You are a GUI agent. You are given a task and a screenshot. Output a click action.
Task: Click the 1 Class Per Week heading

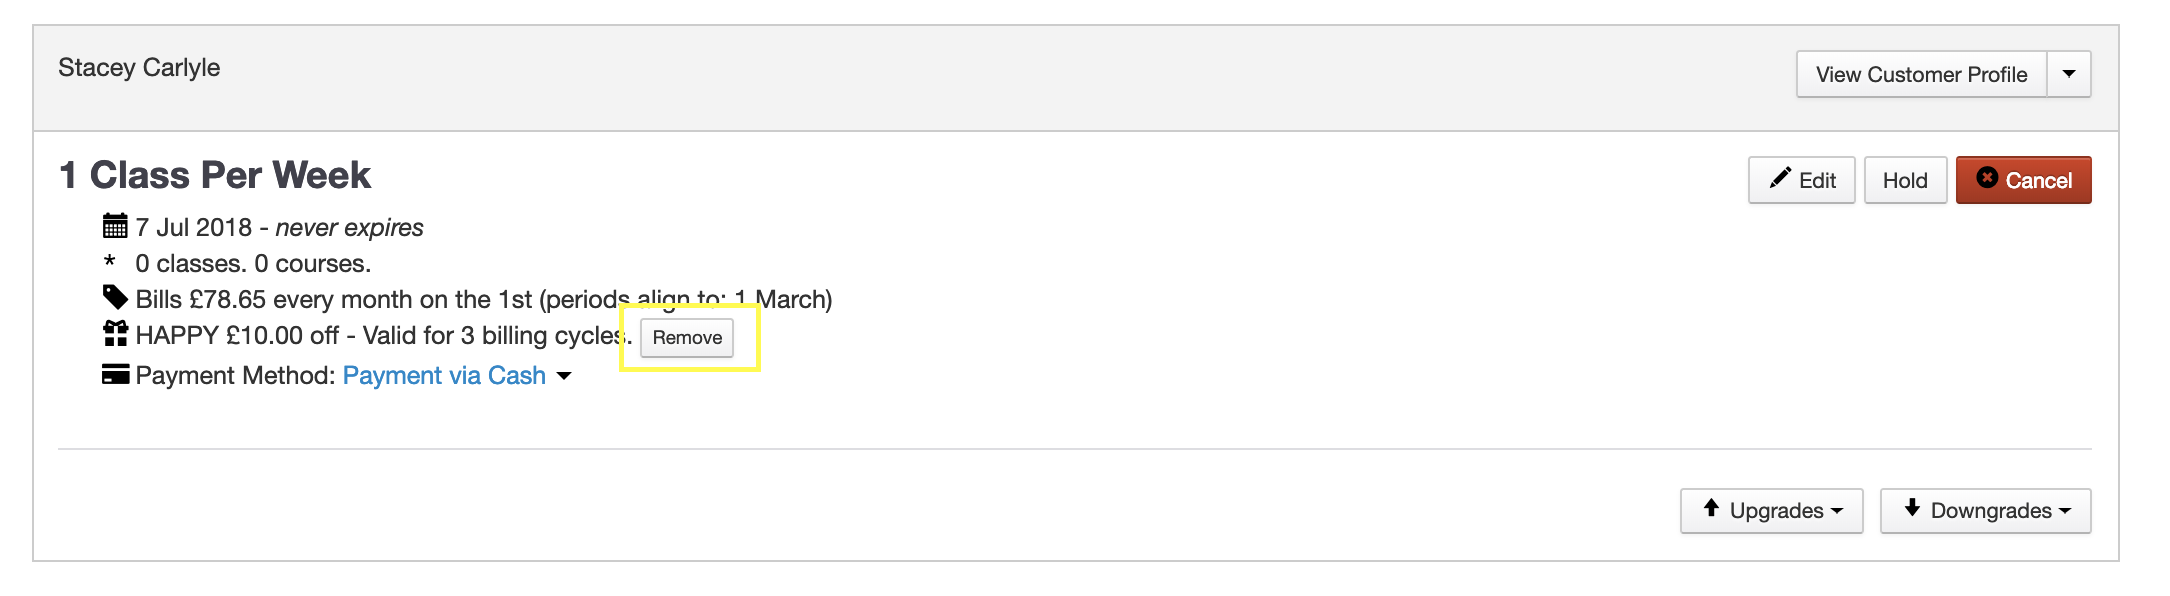click(x=215, y=175)
